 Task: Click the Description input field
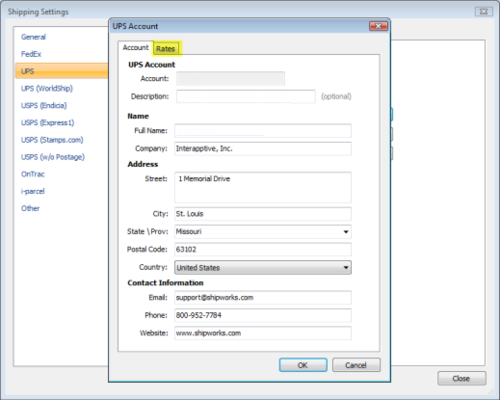246,96
